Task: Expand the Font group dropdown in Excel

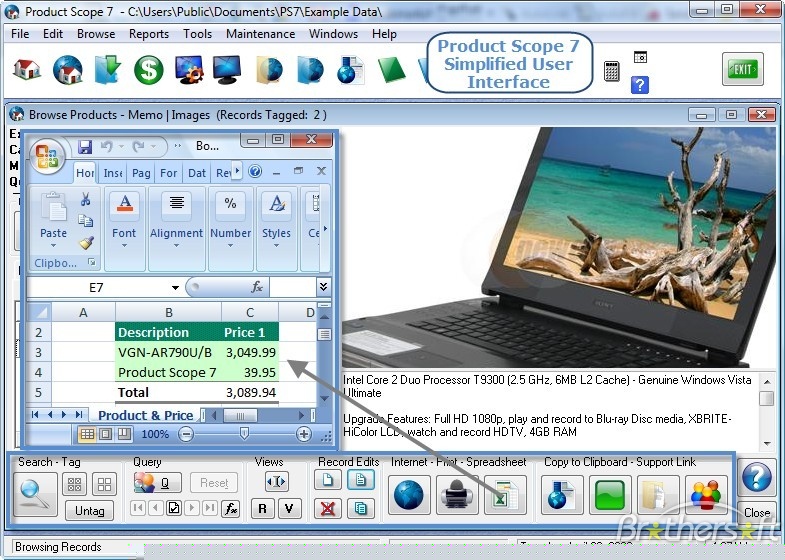Action: click(x=124, y=245)
